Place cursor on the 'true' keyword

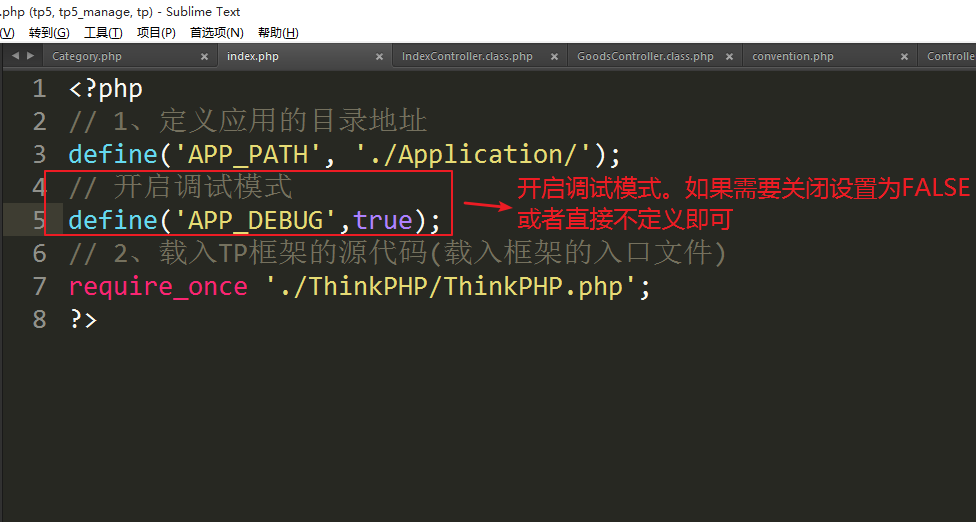click(383, 220)
